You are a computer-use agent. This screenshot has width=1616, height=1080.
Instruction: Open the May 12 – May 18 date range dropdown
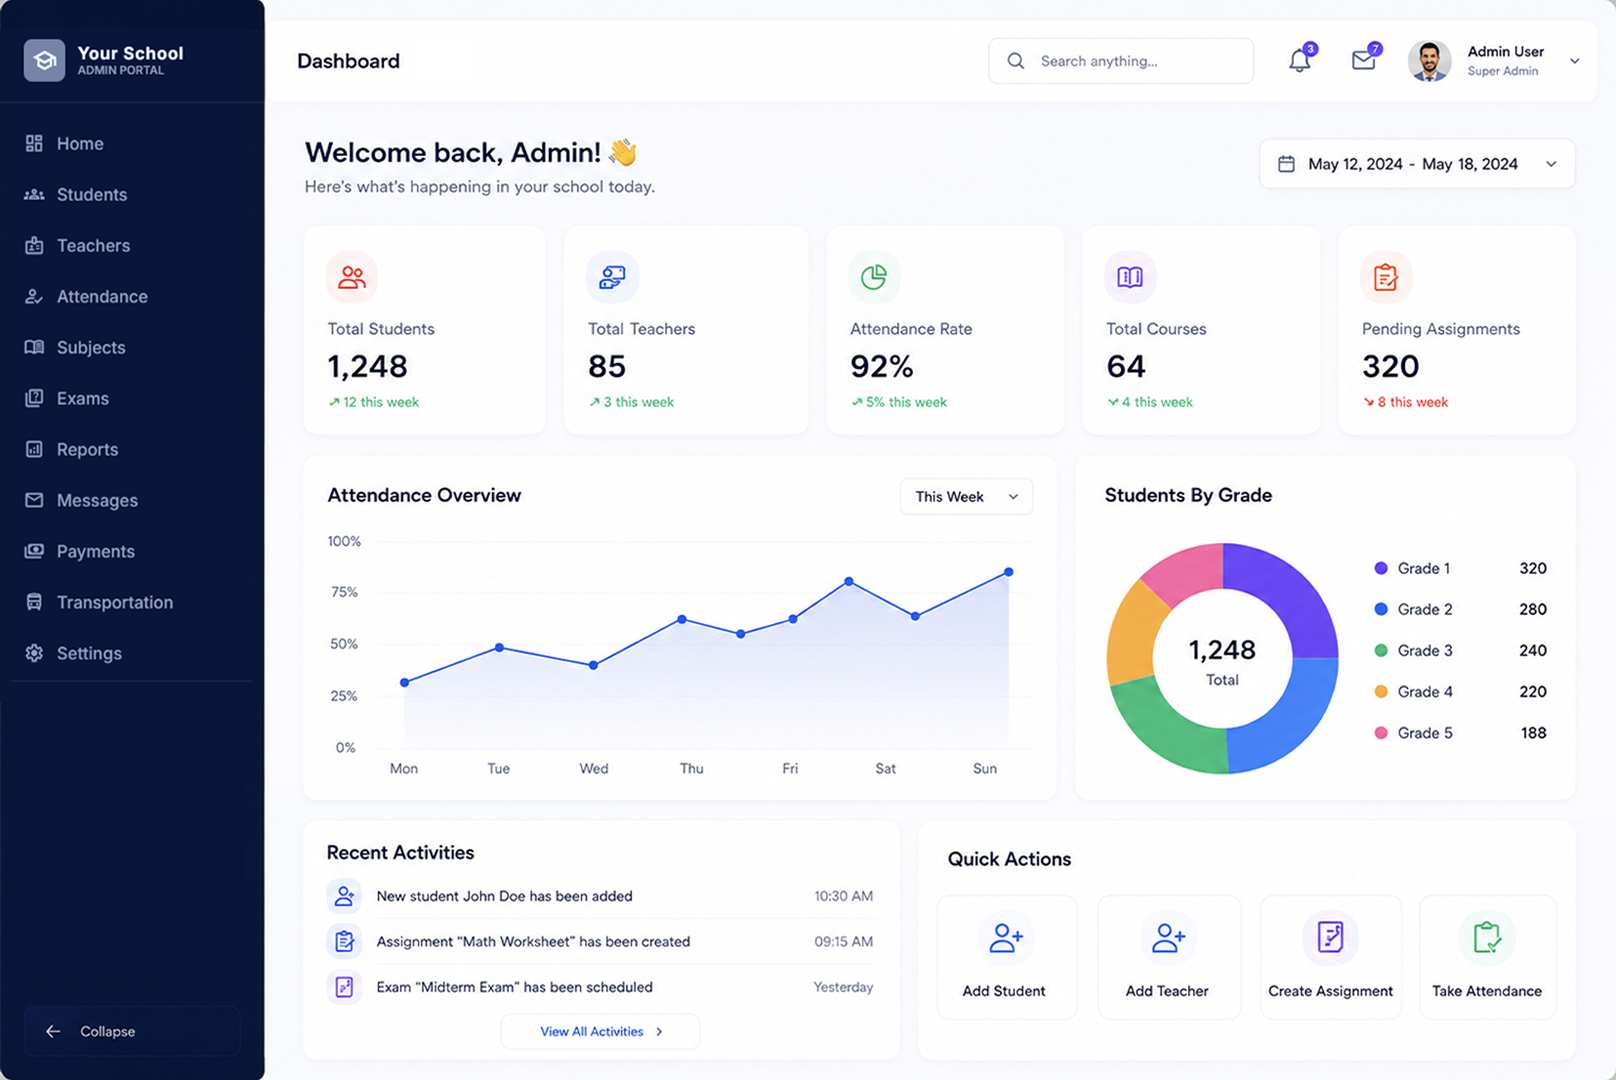coord(1416,164)
